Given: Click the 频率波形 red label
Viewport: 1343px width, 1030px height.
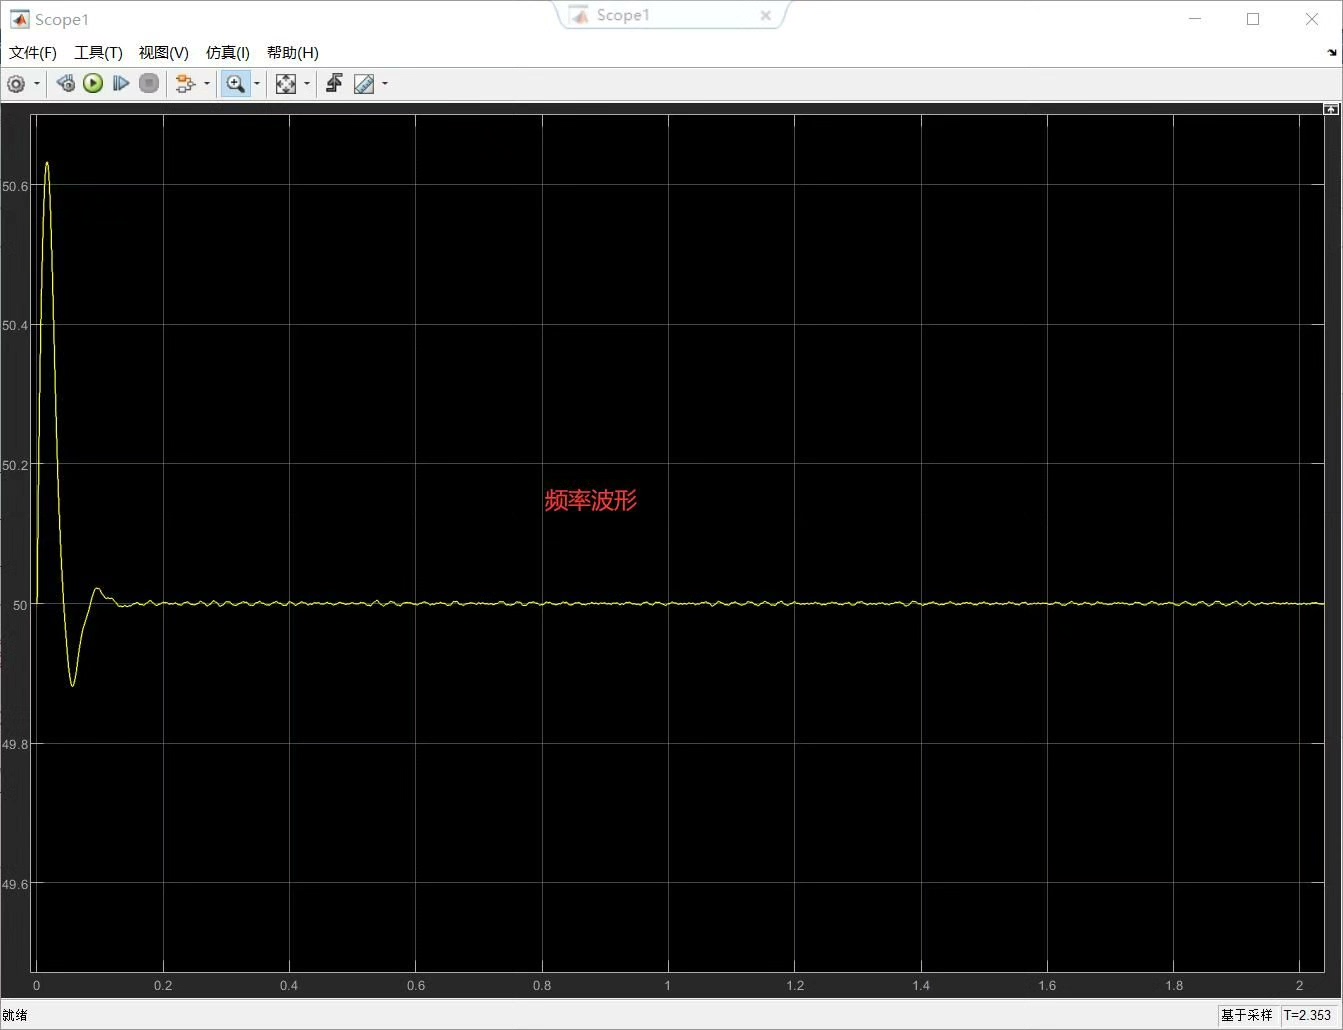Looking at the screenshot, I should 591,500.
